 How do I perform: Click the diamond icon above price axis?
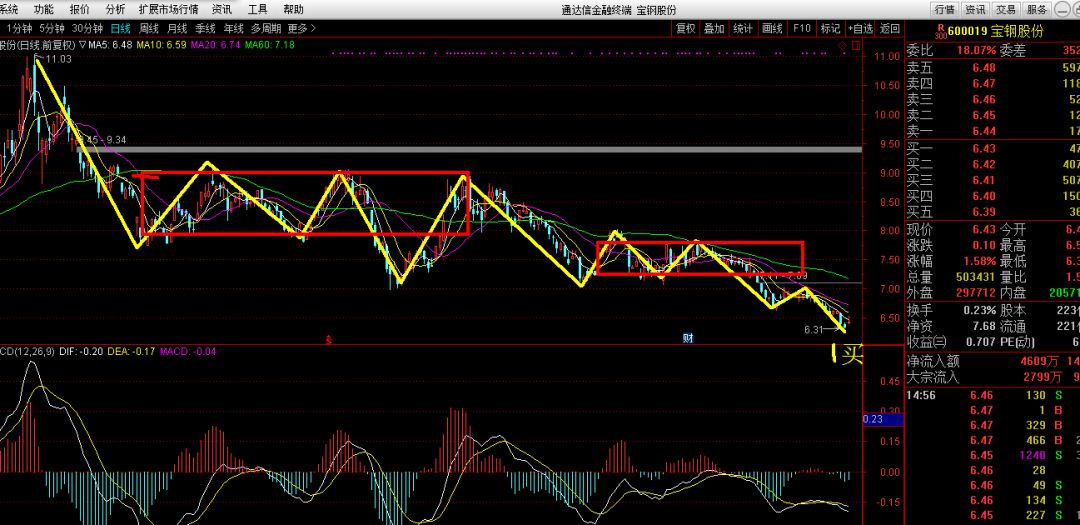pyautogui.click(x=843, y=46)
